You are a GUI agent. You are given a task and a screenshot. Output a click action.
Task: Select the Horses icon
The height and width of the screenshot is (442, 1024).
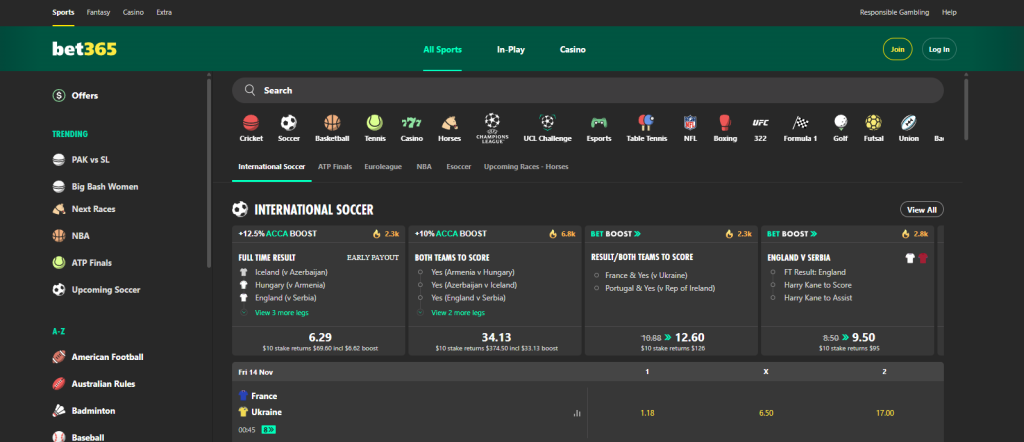click(x=449, y=122)
